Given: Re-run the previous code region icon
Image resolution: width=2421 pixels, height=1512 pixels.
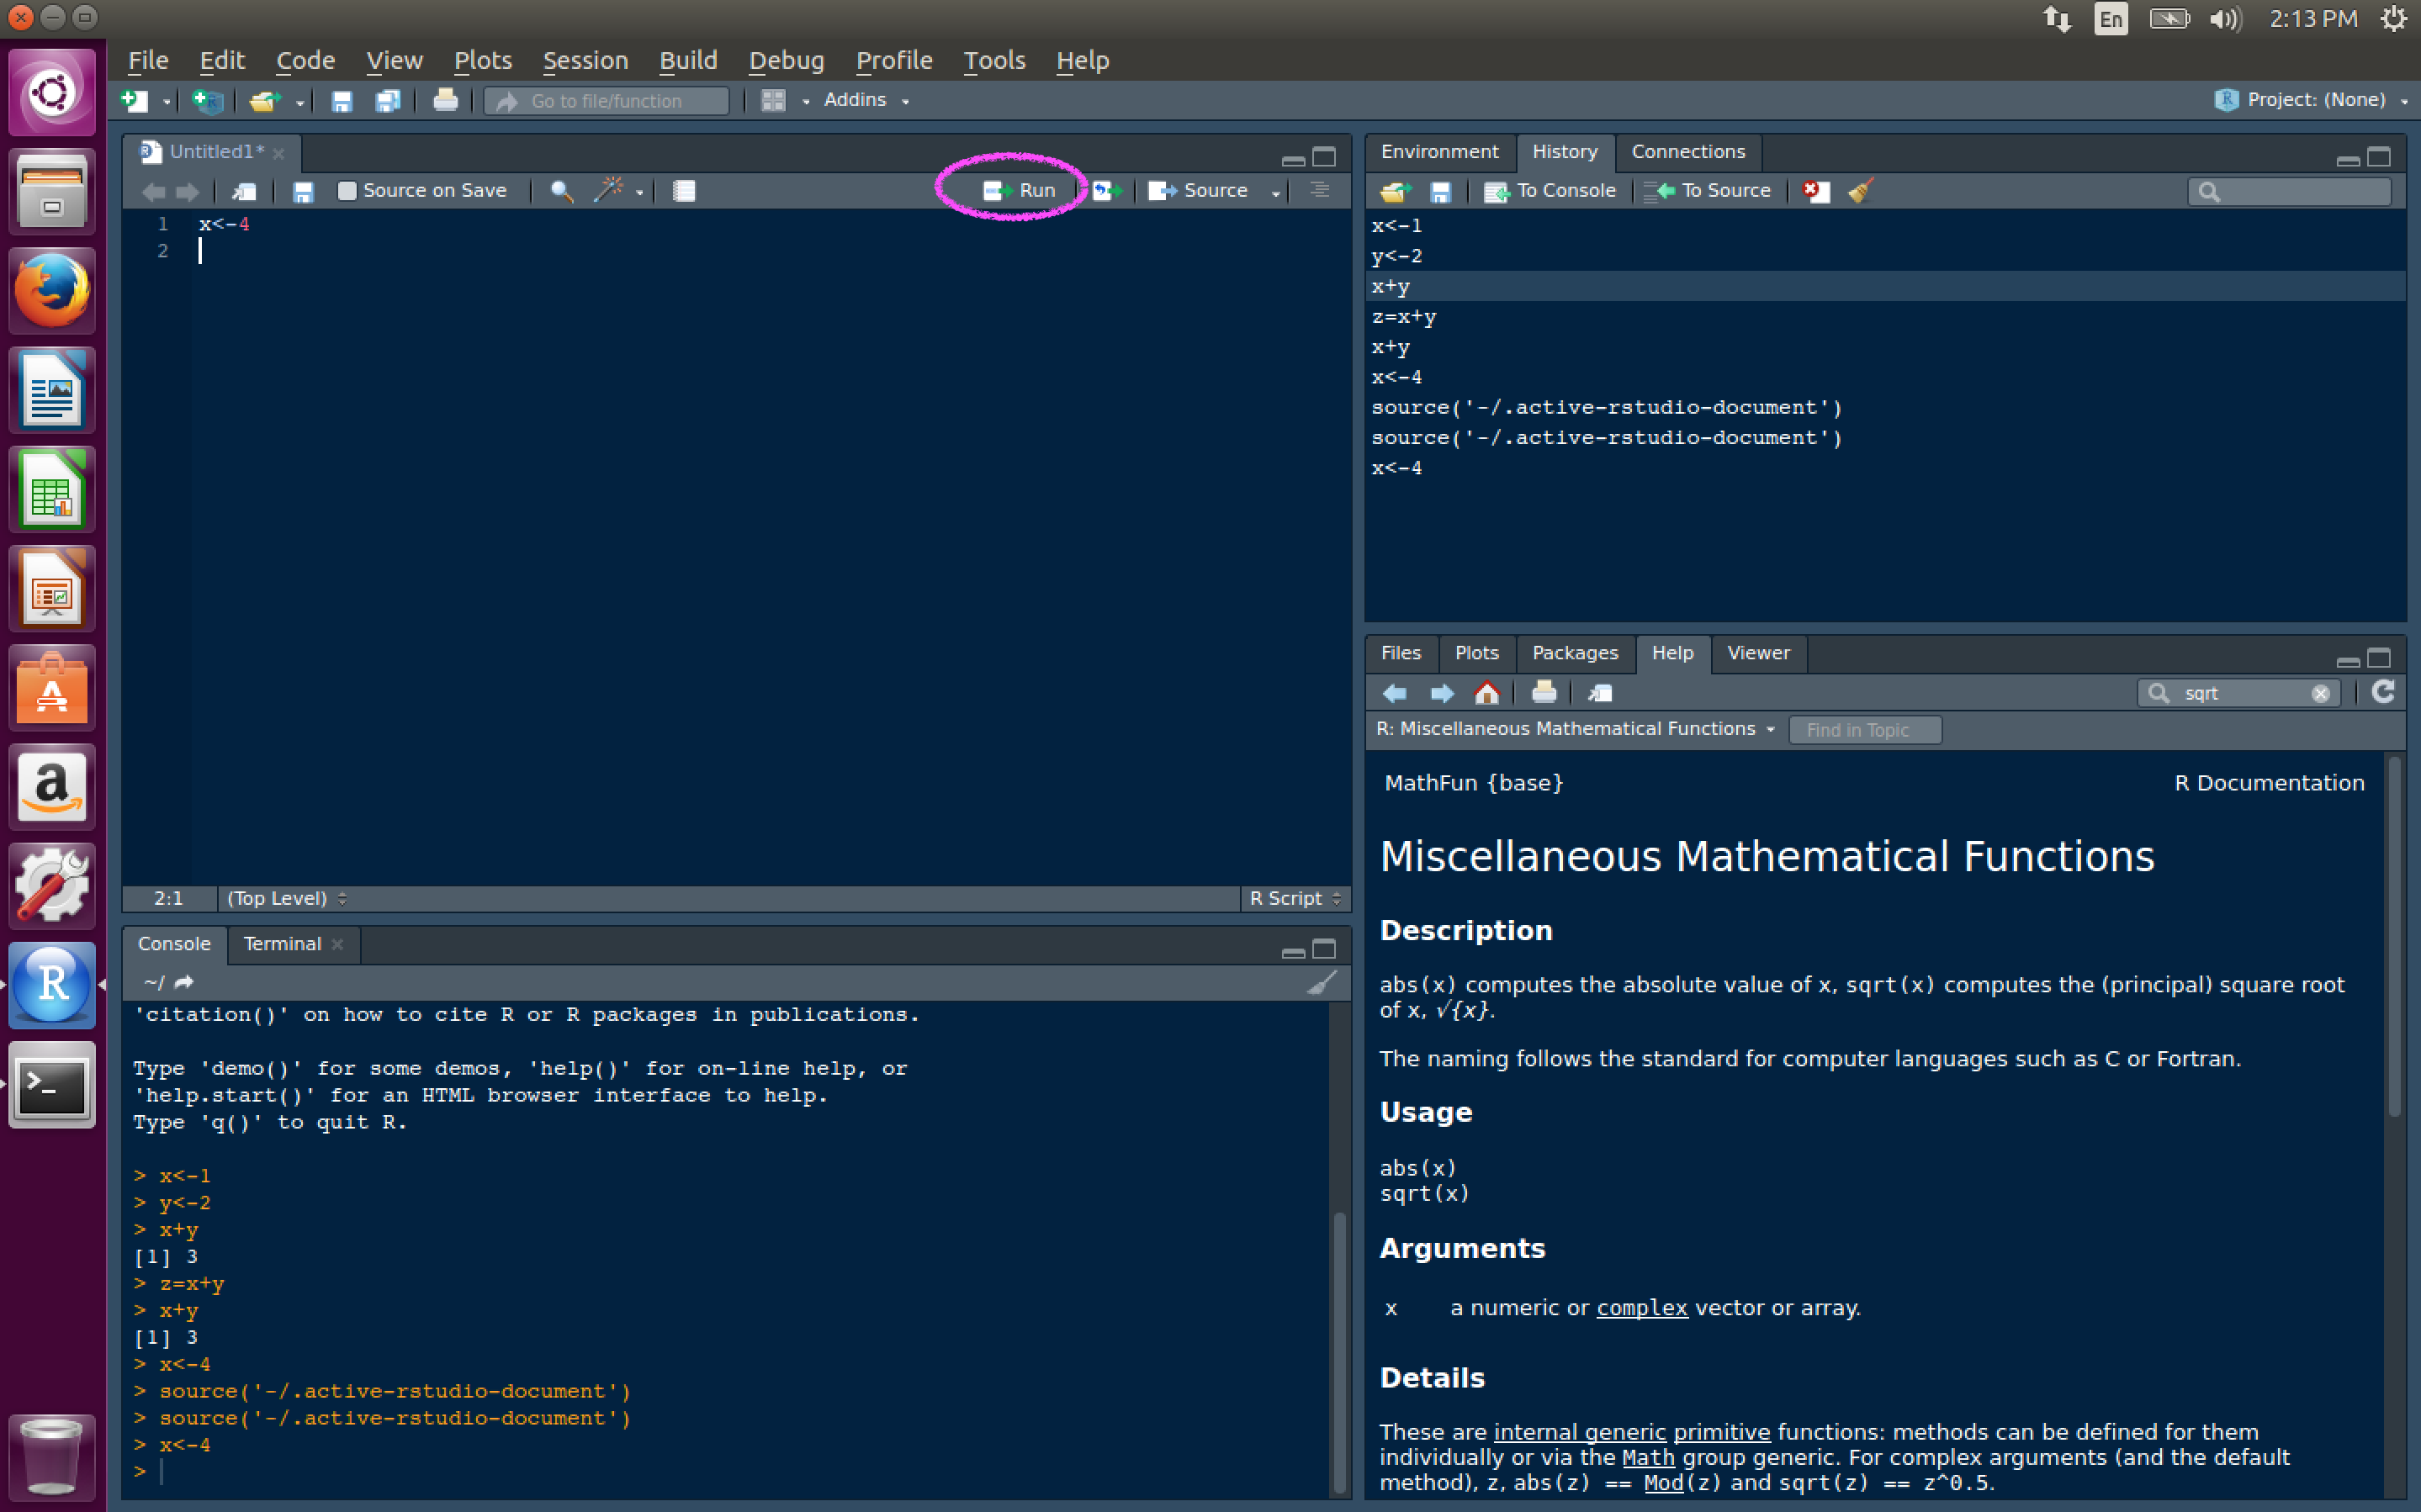Looking at the screenshot, I should click(1106, 190).
